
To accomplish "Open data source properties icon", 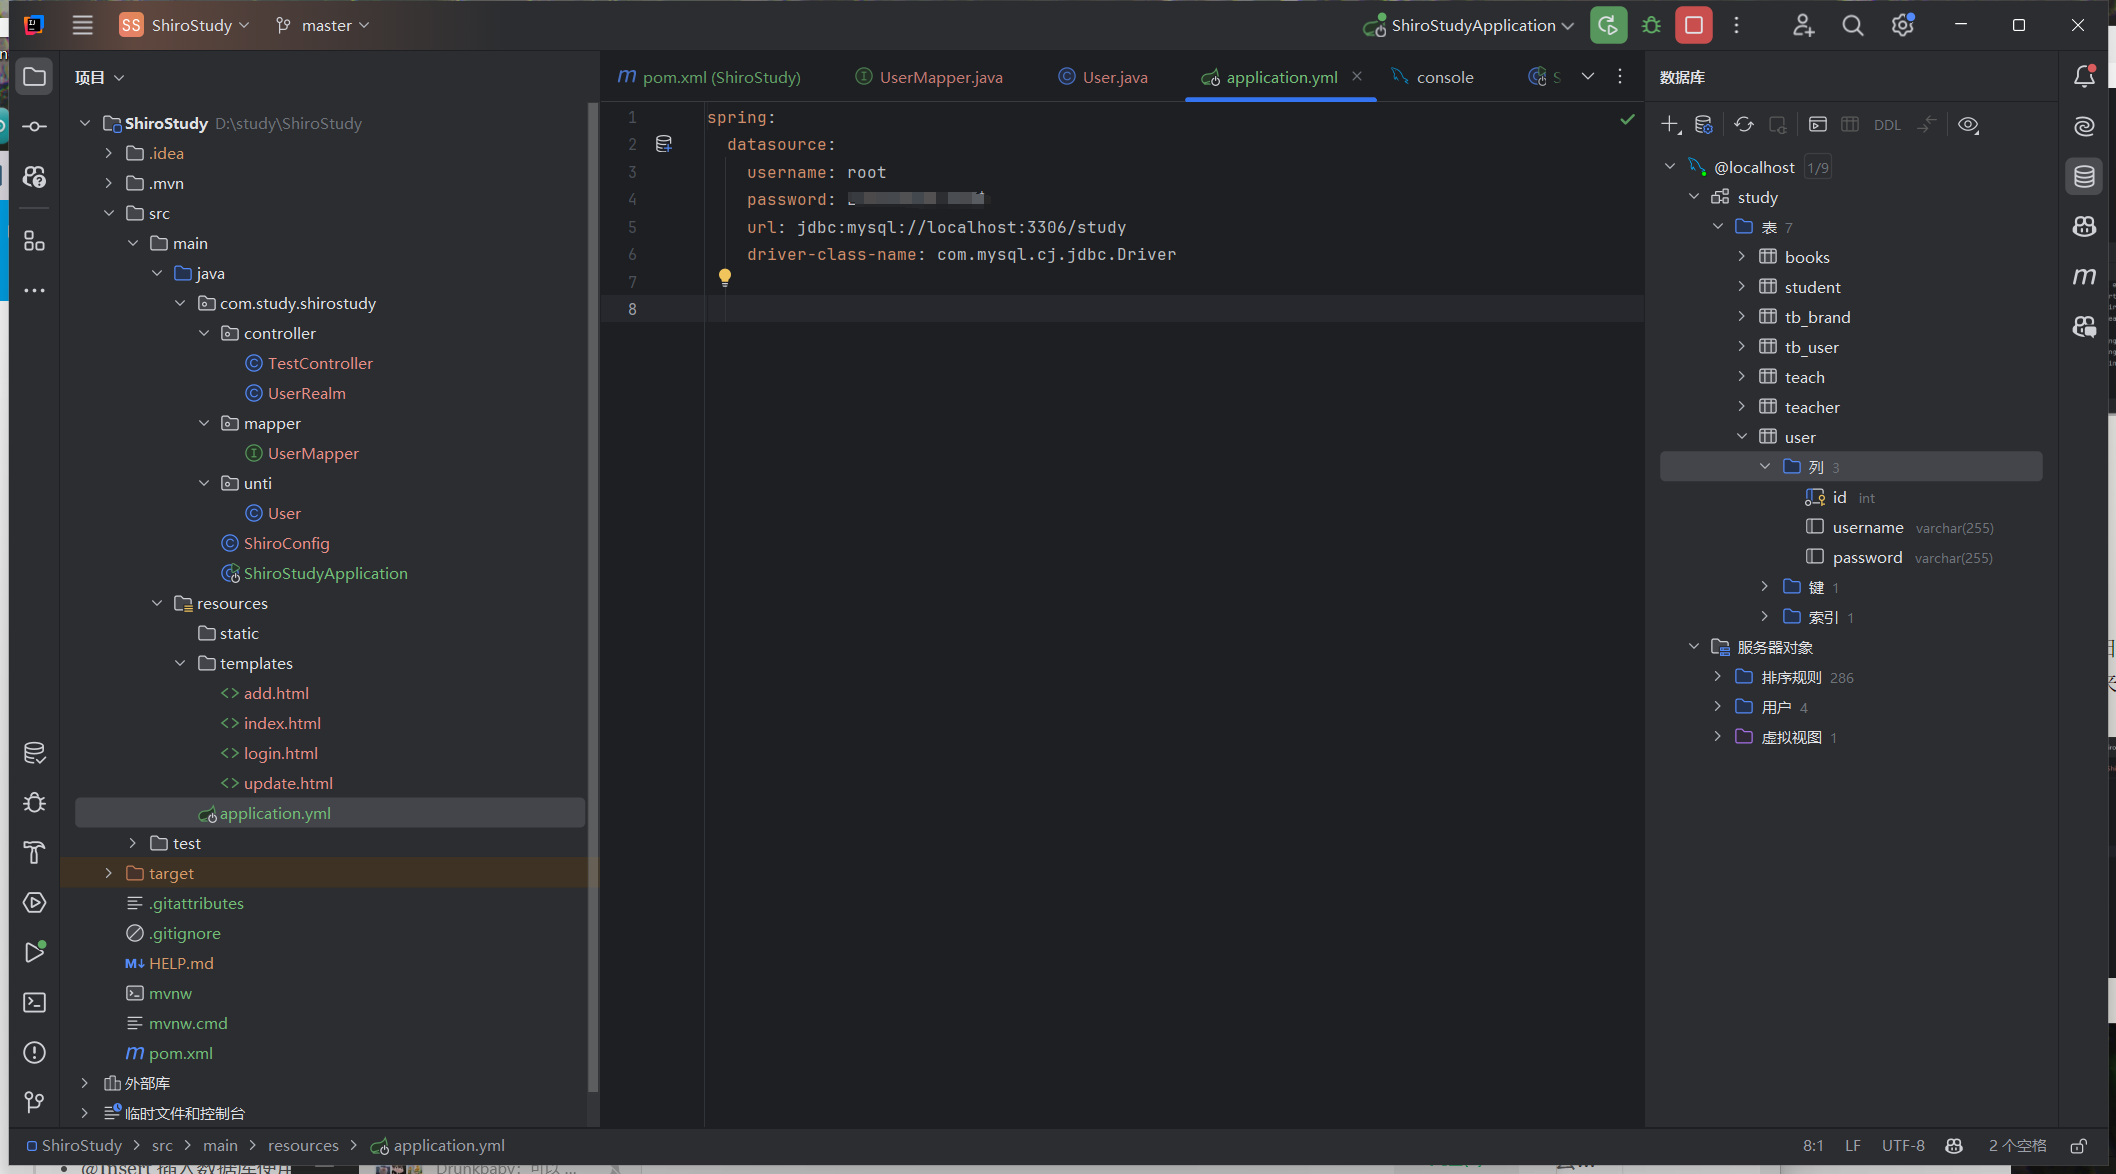I will 1704,125.
